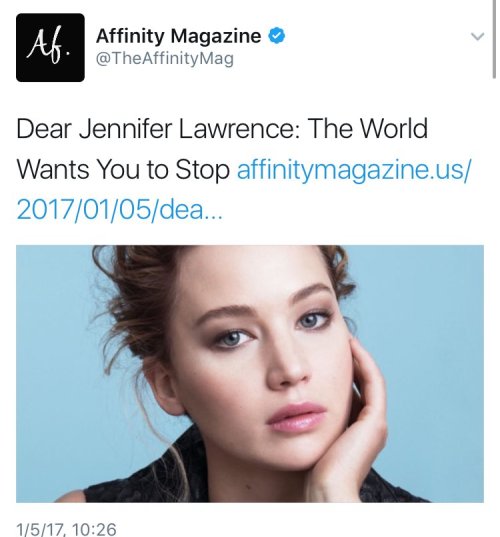Click the 'Dear Jennifer Lawrence' tweet text
This screenshot has width=500, height=537.
[x=159, y=128]
